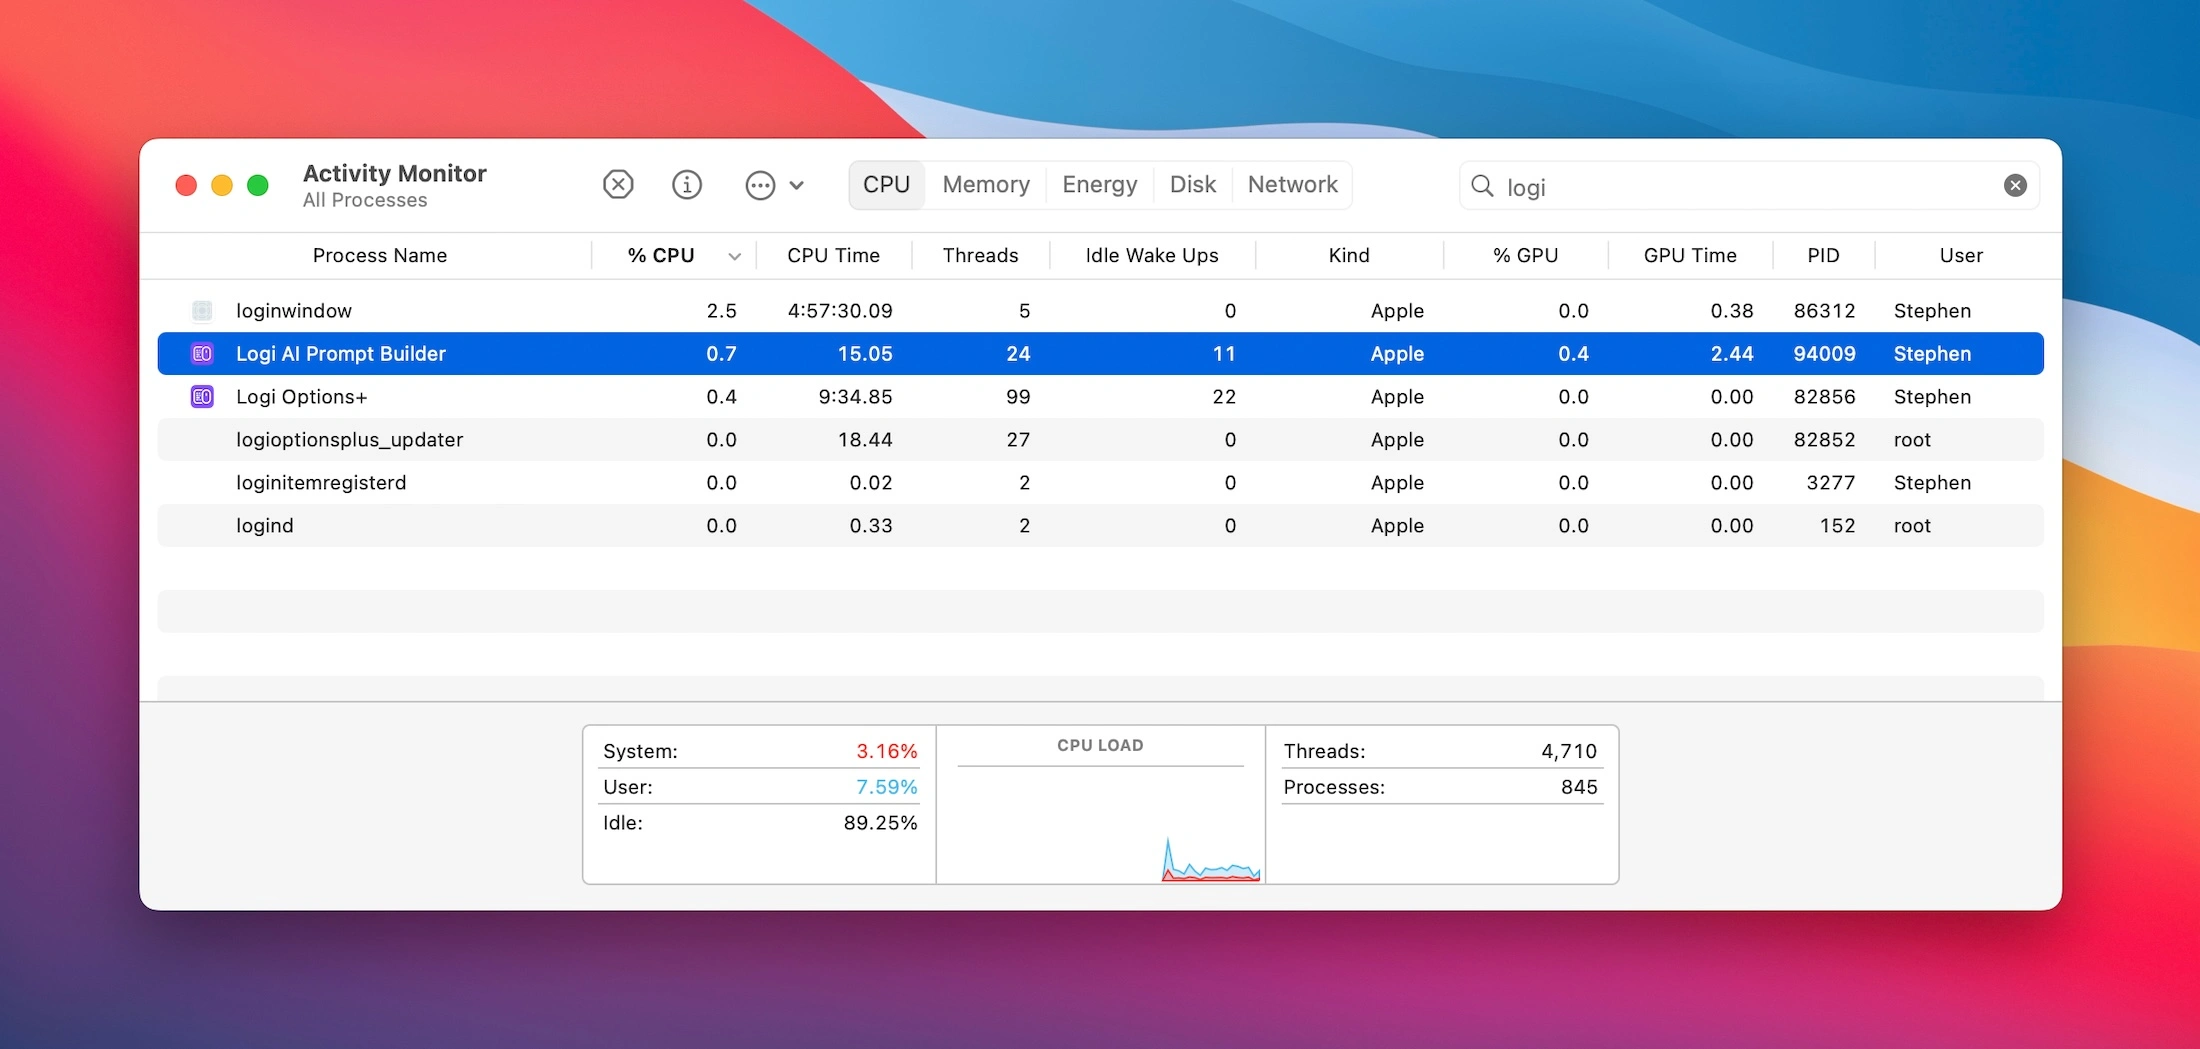
Task: Click PID value 82856
Action: coord(1824,397)
